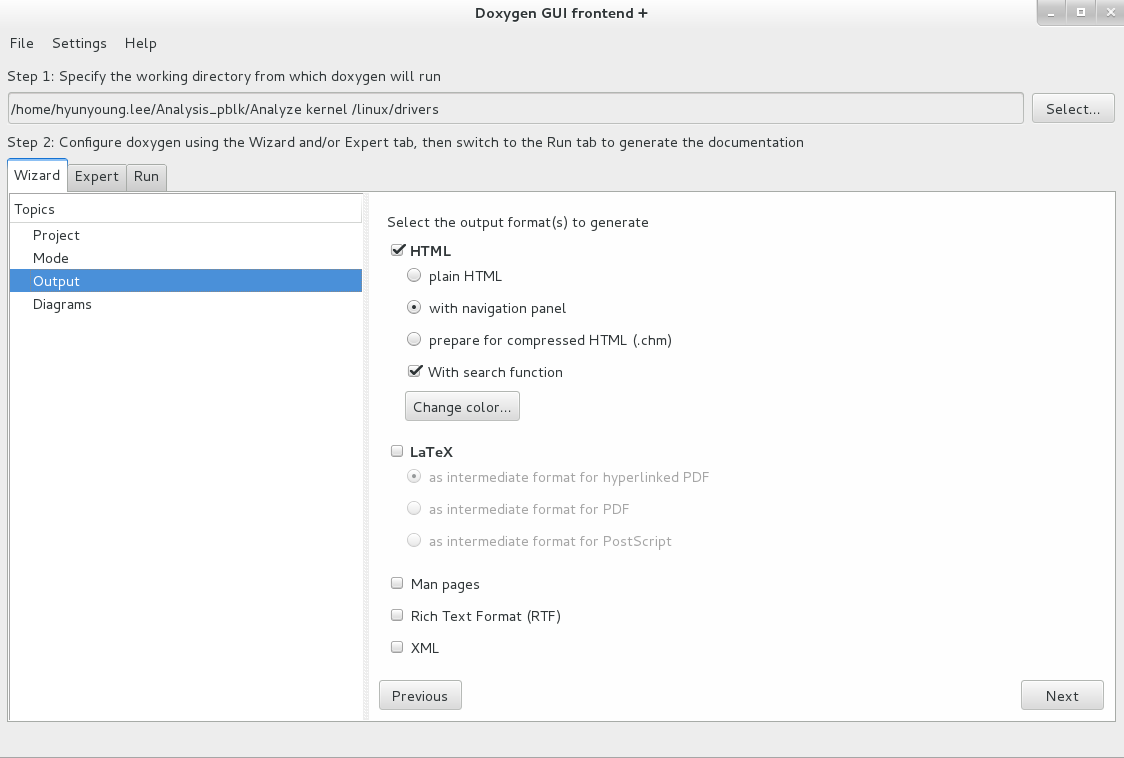Uncheck the HTML output checkbox

(398, 250)
